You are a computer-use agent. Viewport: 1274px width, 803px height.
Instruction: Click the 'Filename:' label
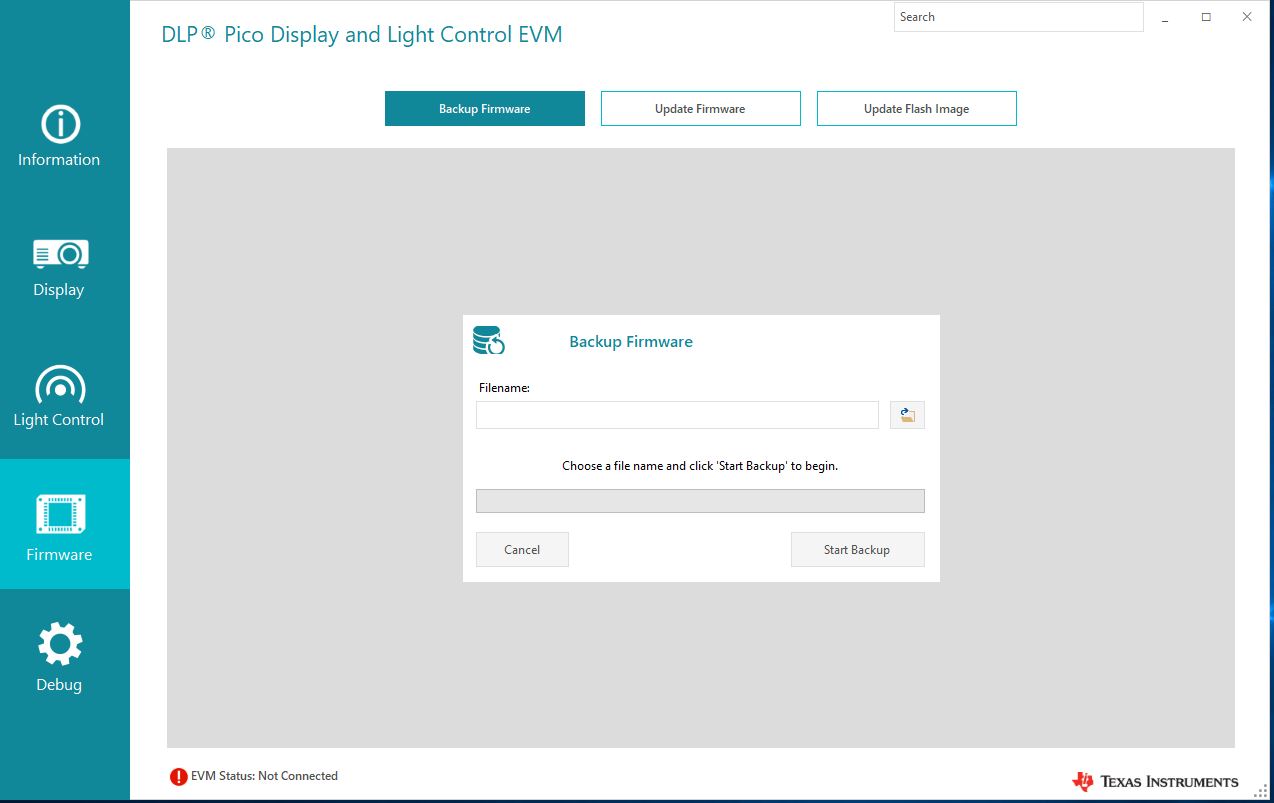504,388
